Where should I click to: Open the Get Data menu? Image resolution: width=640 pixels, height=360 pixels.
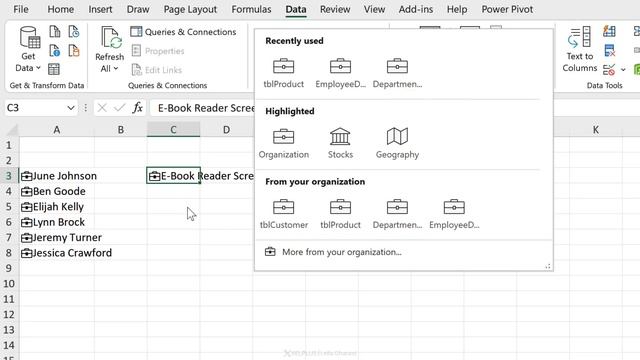click(x=29, y=49)
